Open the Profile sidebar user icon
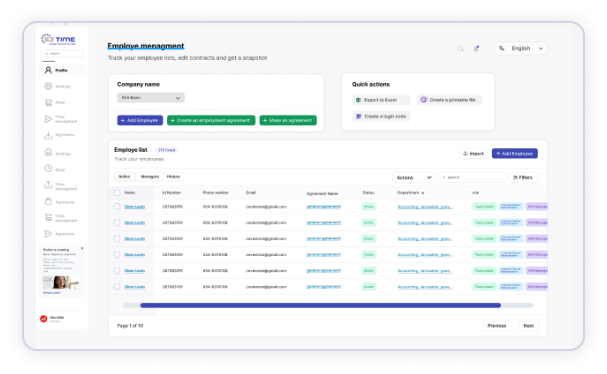Screen dimensions: 607x374 pos(48,70)
